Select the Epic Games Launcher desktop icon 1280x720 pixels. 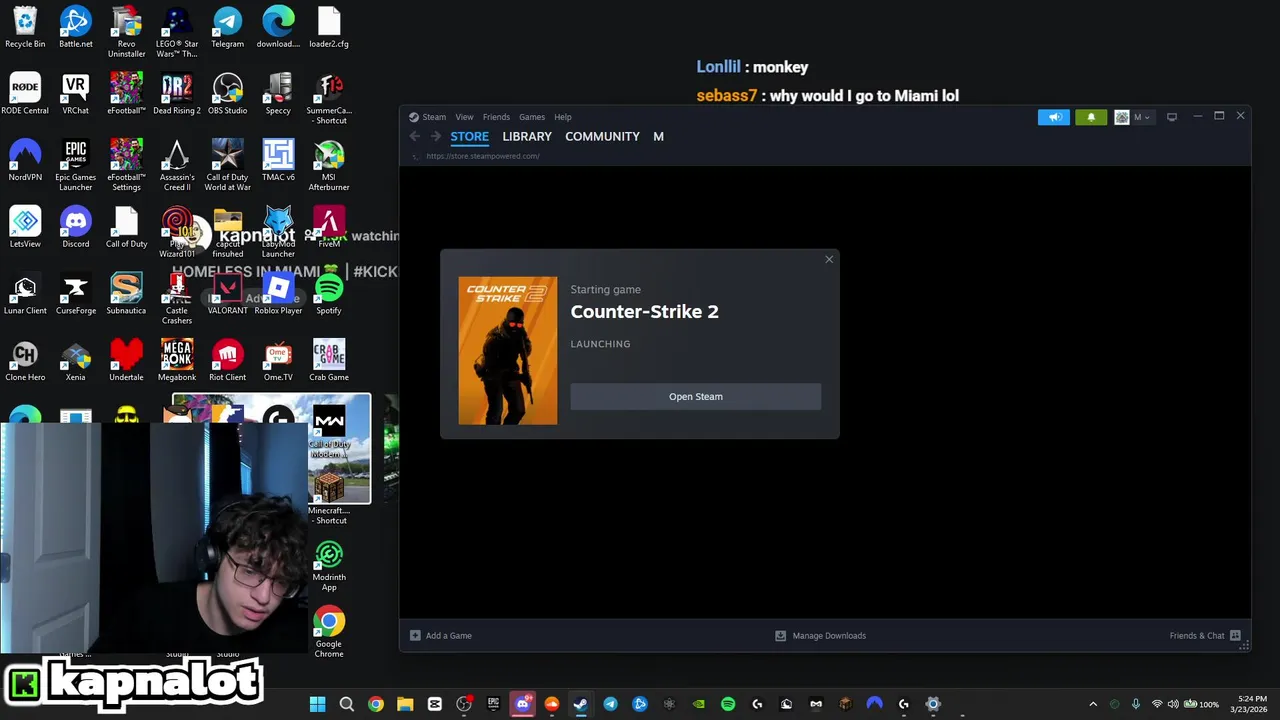coord(75,165)
